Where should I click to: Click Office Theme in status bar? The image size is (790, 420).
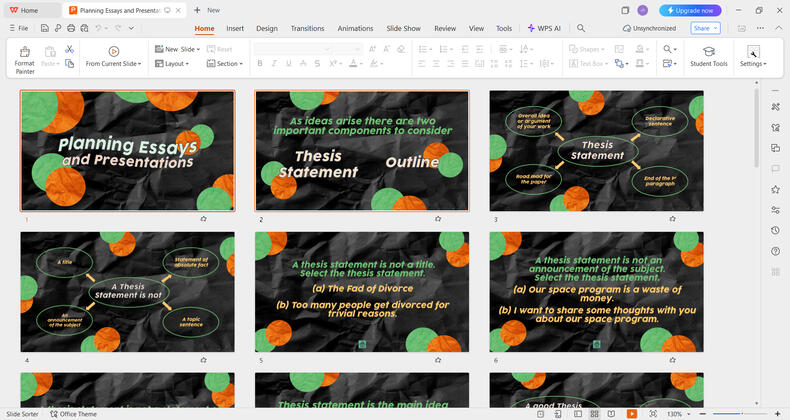click(74, 414)
